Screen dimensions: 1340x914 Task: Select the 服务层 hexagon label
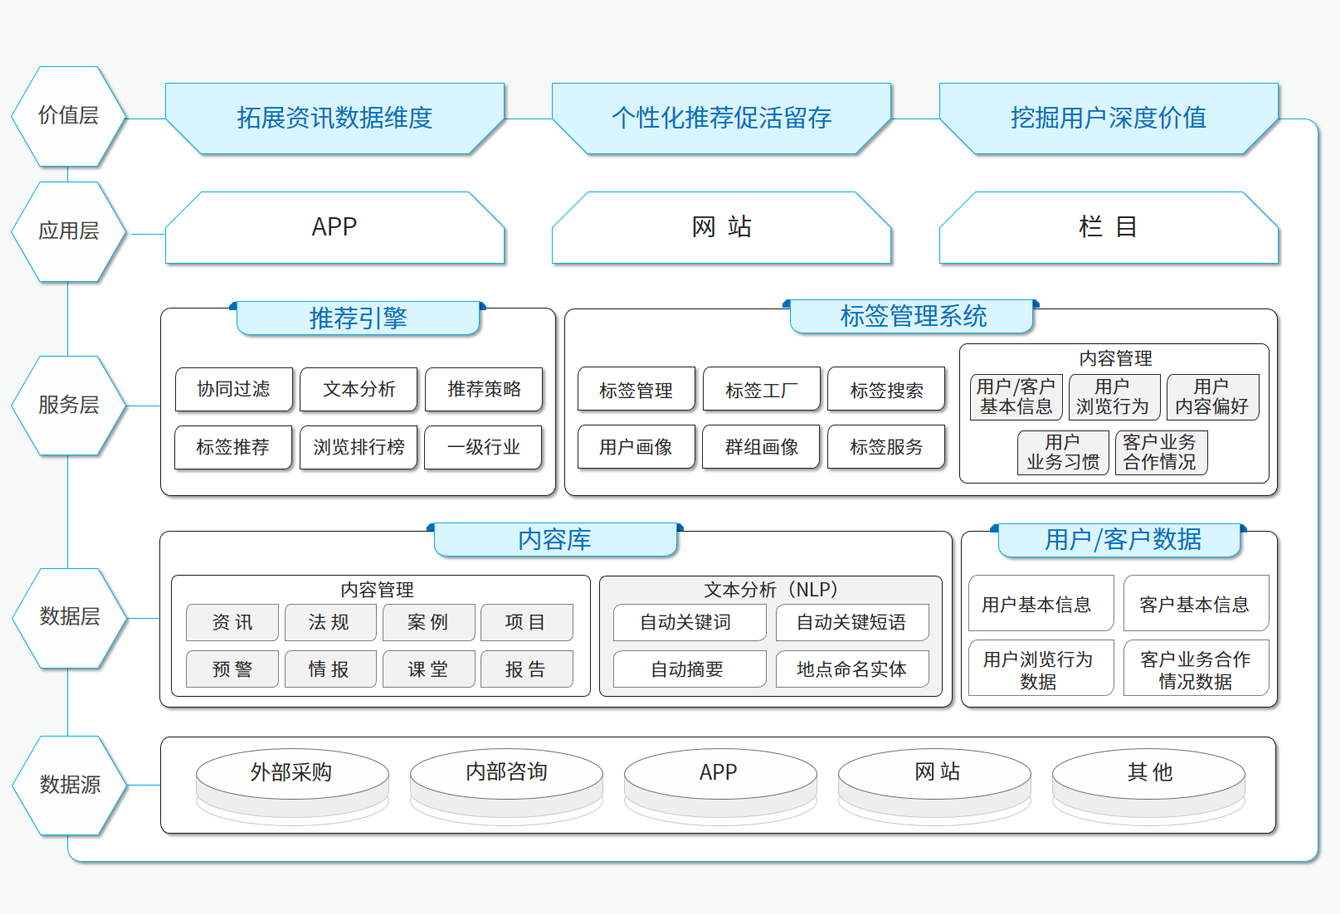pos(69,405)
